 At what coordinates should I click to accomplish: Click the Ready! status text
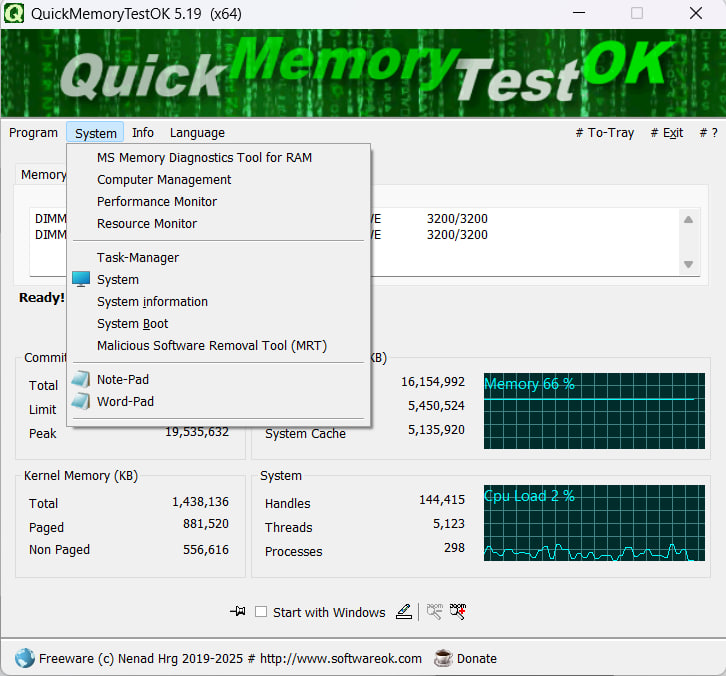[42, 297]
